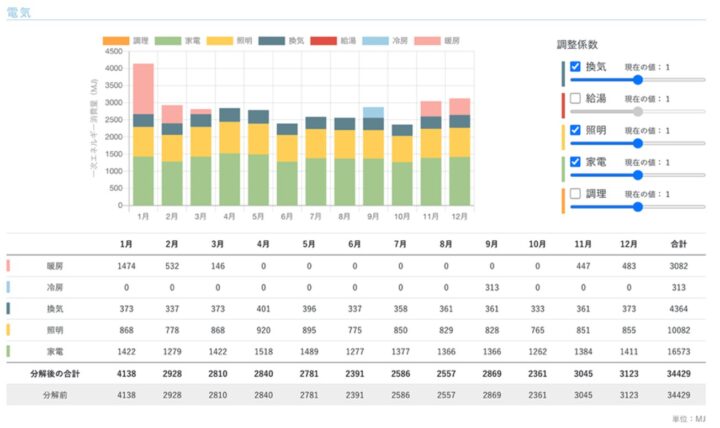Click the green 家電 legend item
Image resolution: width=720 pixels, height=428 pixels.
coord(182,41)
